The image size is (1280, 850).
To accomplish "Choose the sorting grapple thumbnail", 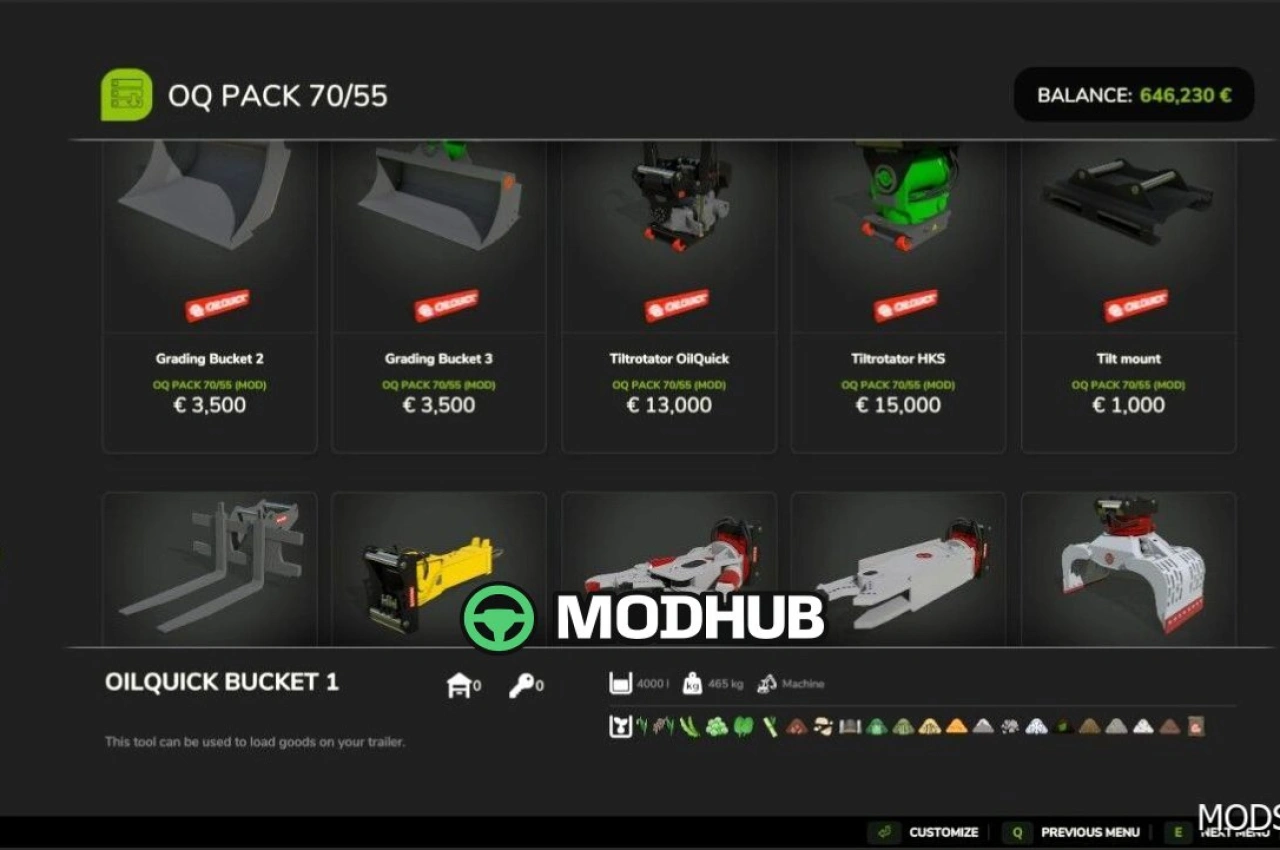I will tap(1128, 568).
